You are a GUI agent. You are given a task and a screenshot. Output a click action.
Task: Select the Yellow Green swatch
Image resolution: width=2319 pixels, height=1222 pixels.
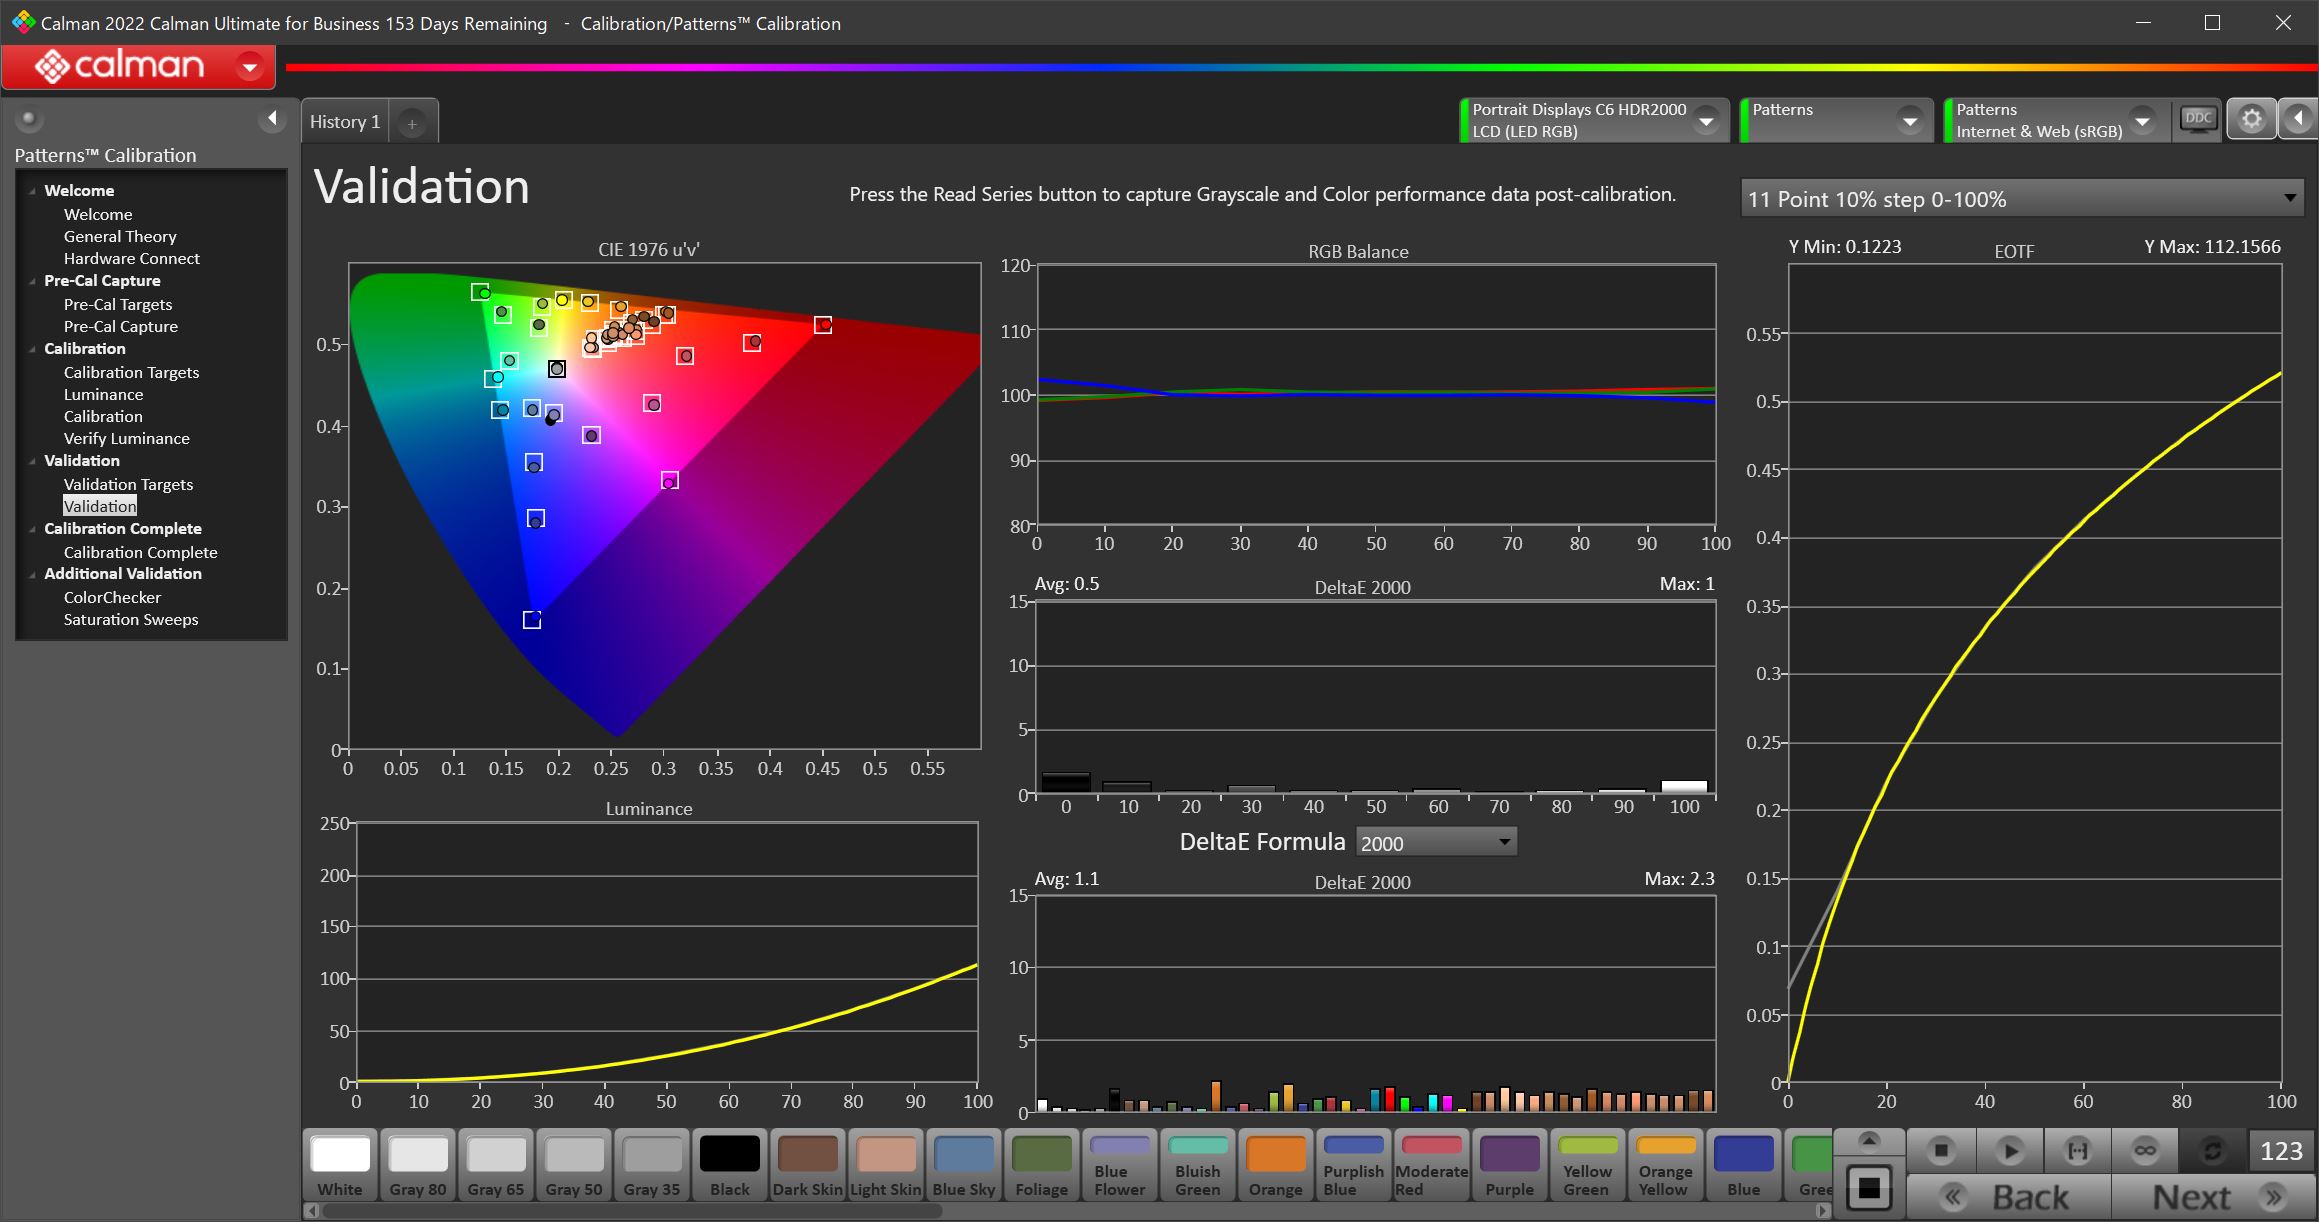1588,1165
